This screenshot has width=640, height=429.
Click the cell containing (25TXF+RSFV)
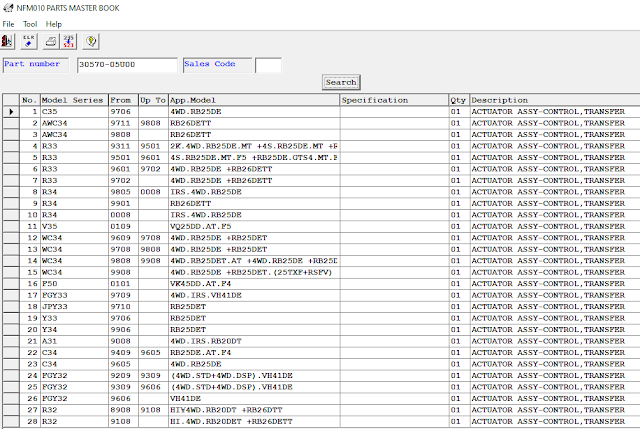click(x=254, y=272)
